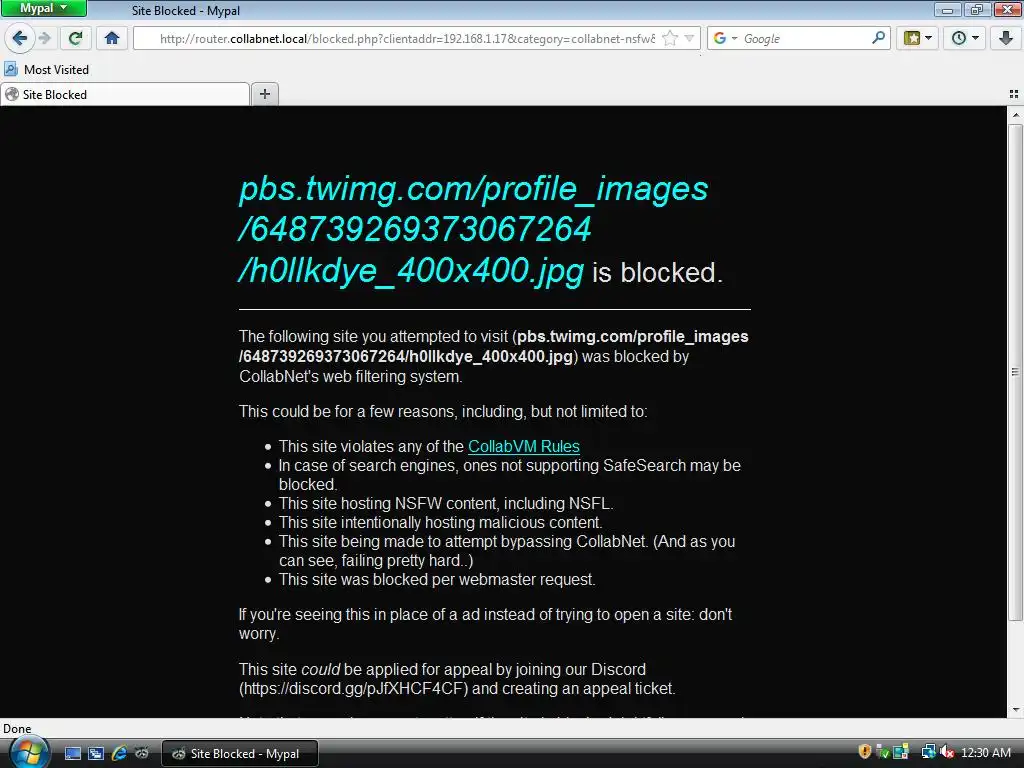Select the Site Blocked tab
The height and width of the screenshot is (768, 1024).
[x=125, y=95]
